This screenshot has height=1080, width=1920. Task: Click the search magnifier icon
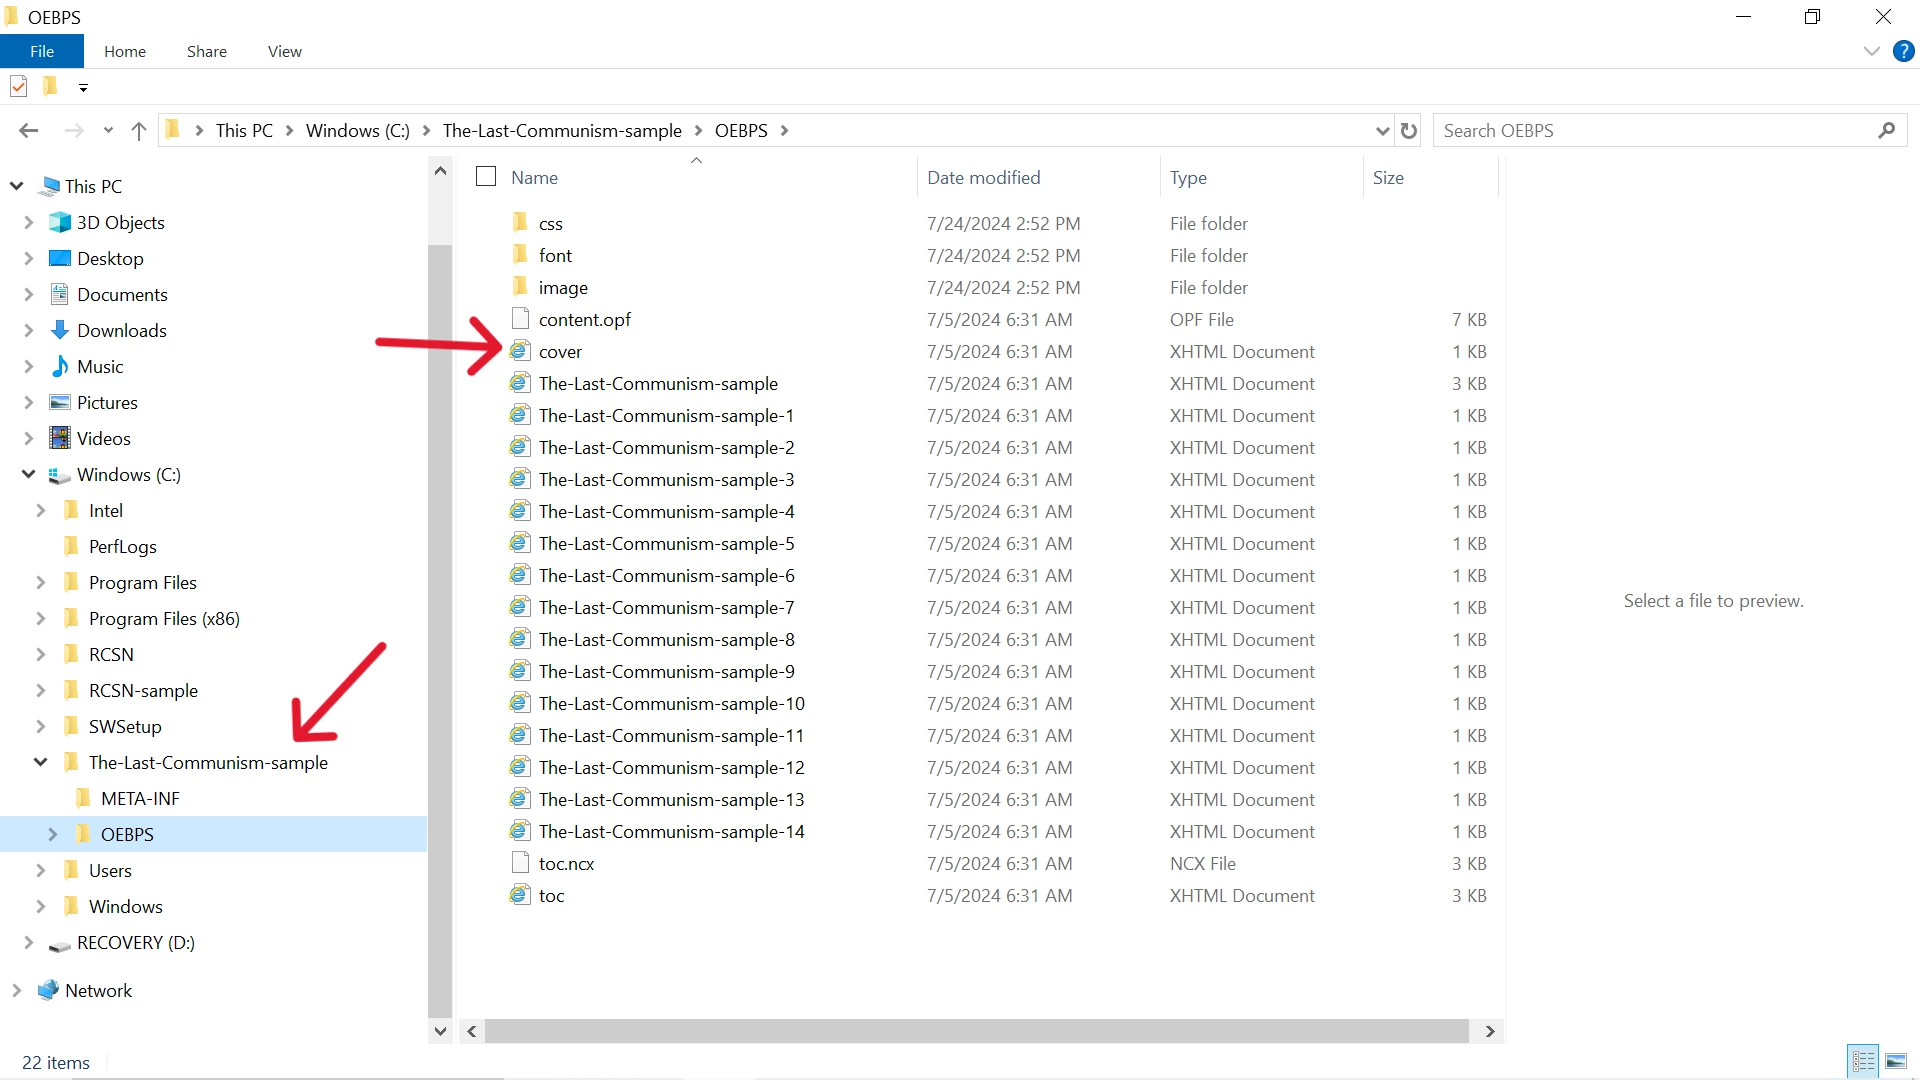point(1886,131)
